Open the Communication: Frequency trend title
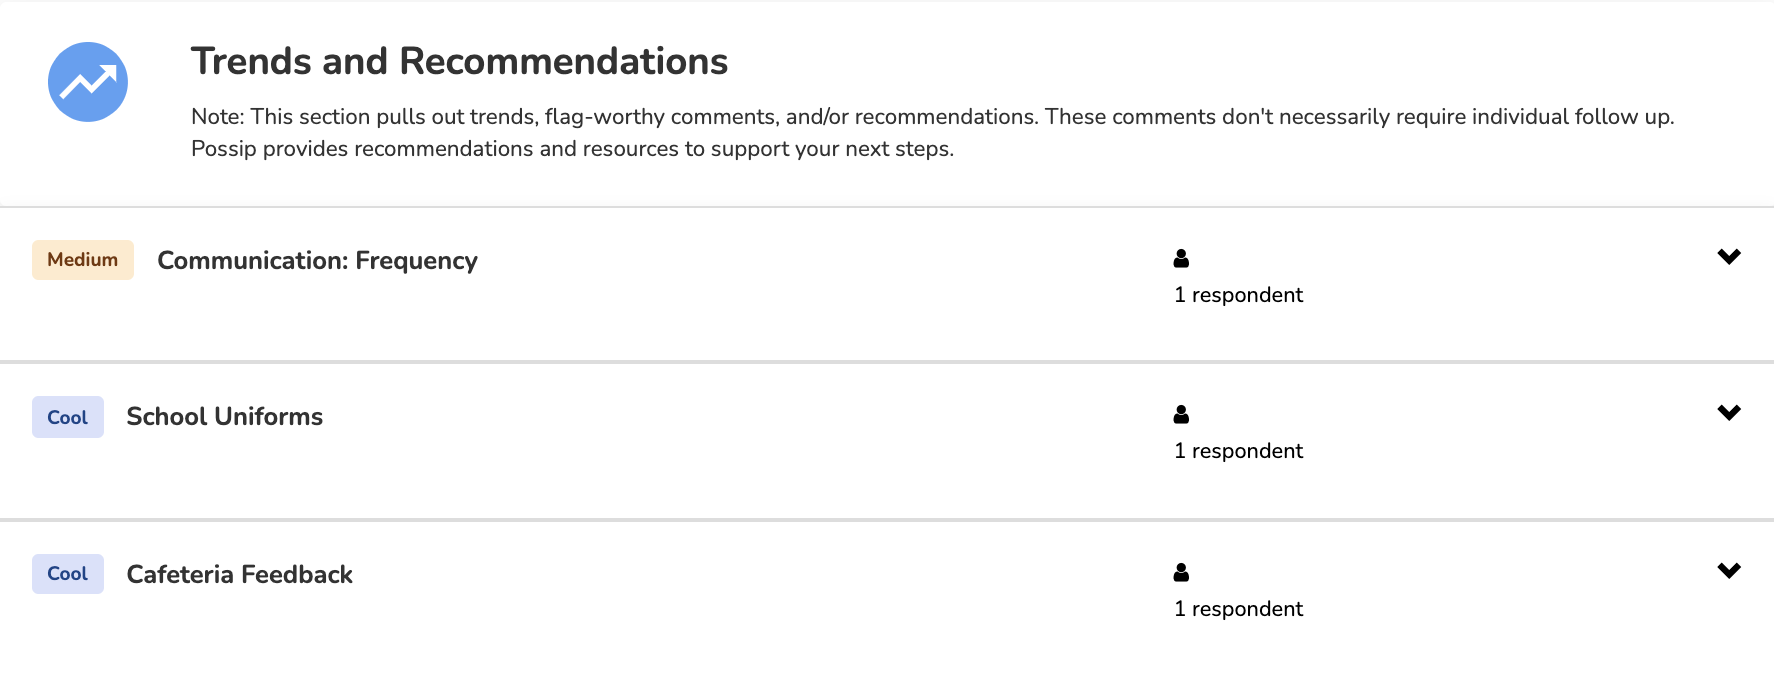This screenshot has height=674, width=1774. (x=317, y=261)
